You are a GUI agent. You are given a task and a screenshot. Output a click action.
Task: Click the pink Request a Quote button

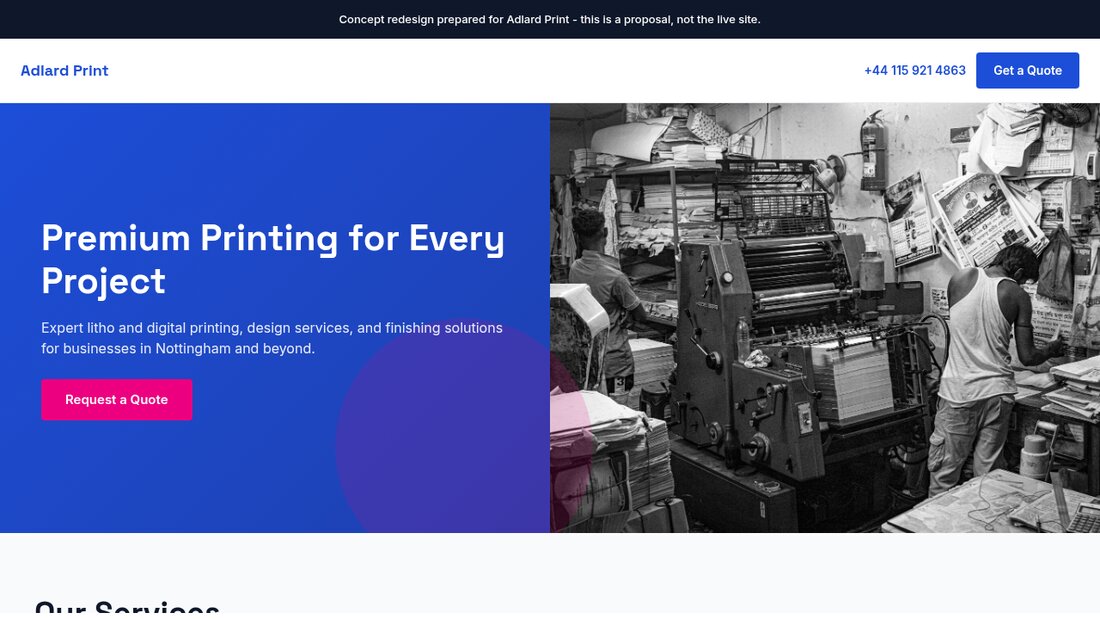(x=116, y=399)
